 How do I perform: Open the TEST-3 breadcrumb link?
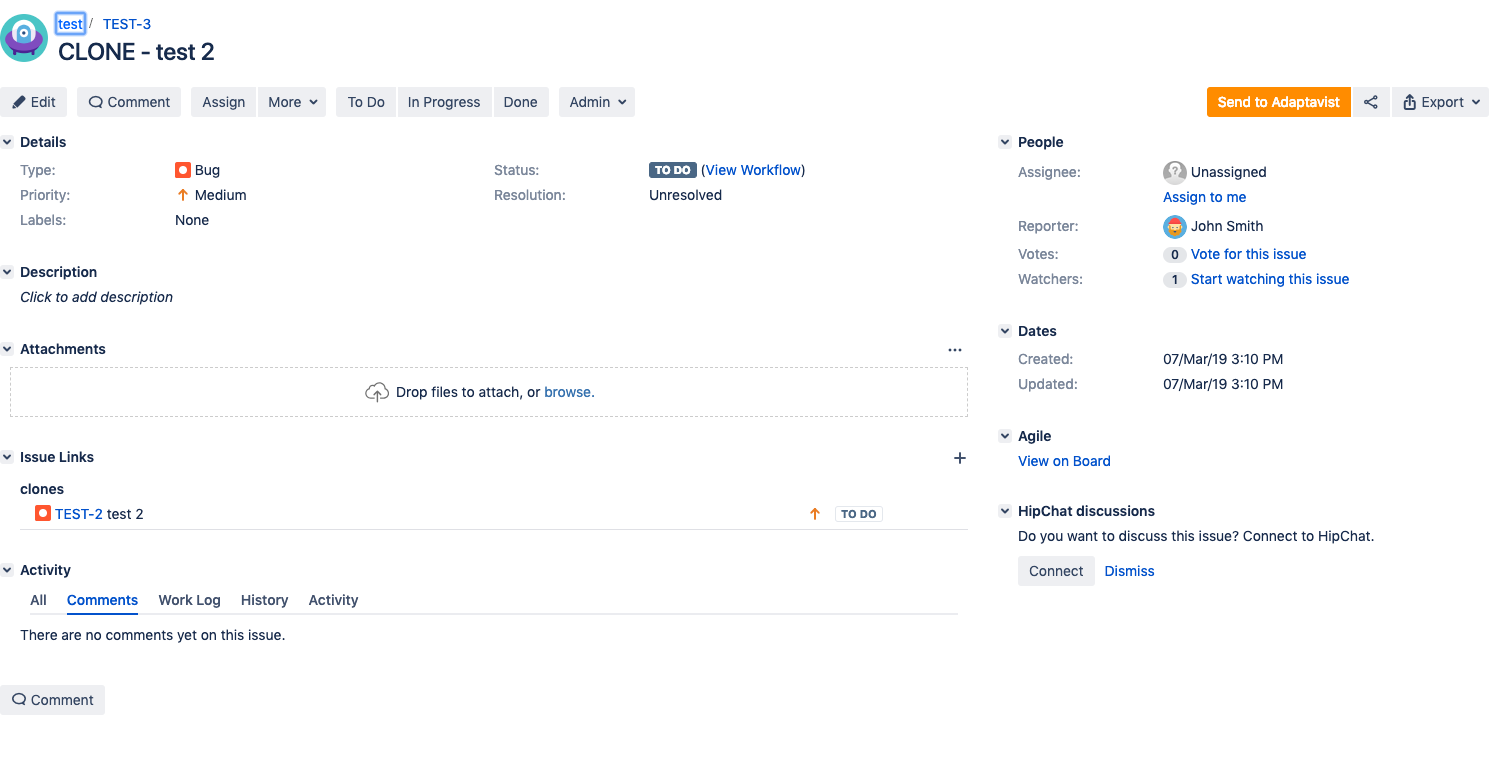point(127,24)
